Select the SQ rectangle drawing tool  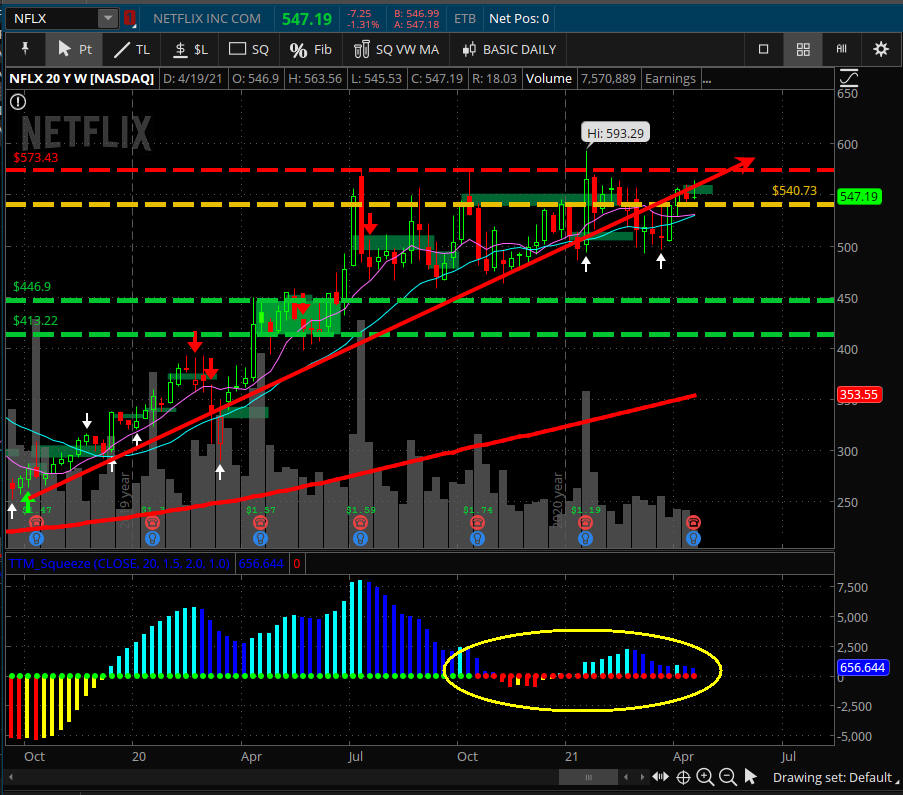click(249, 49)
